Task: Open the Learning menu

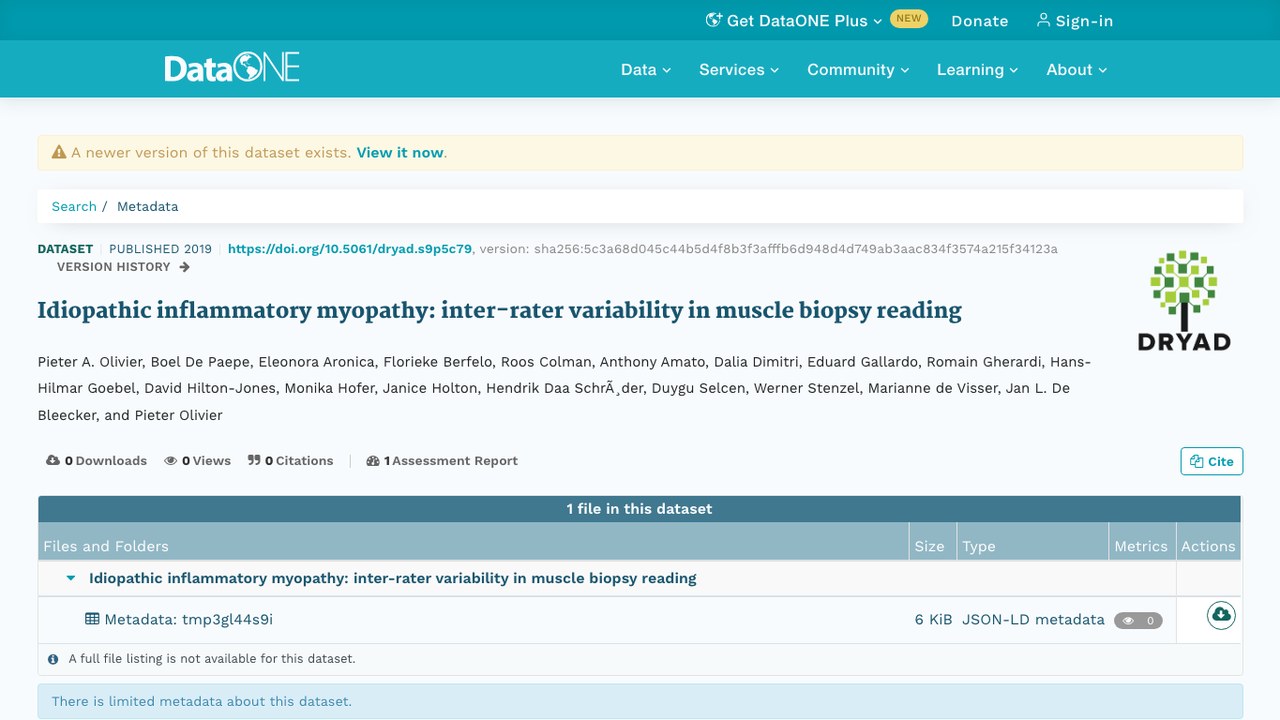Action: (x=977, y=69)
